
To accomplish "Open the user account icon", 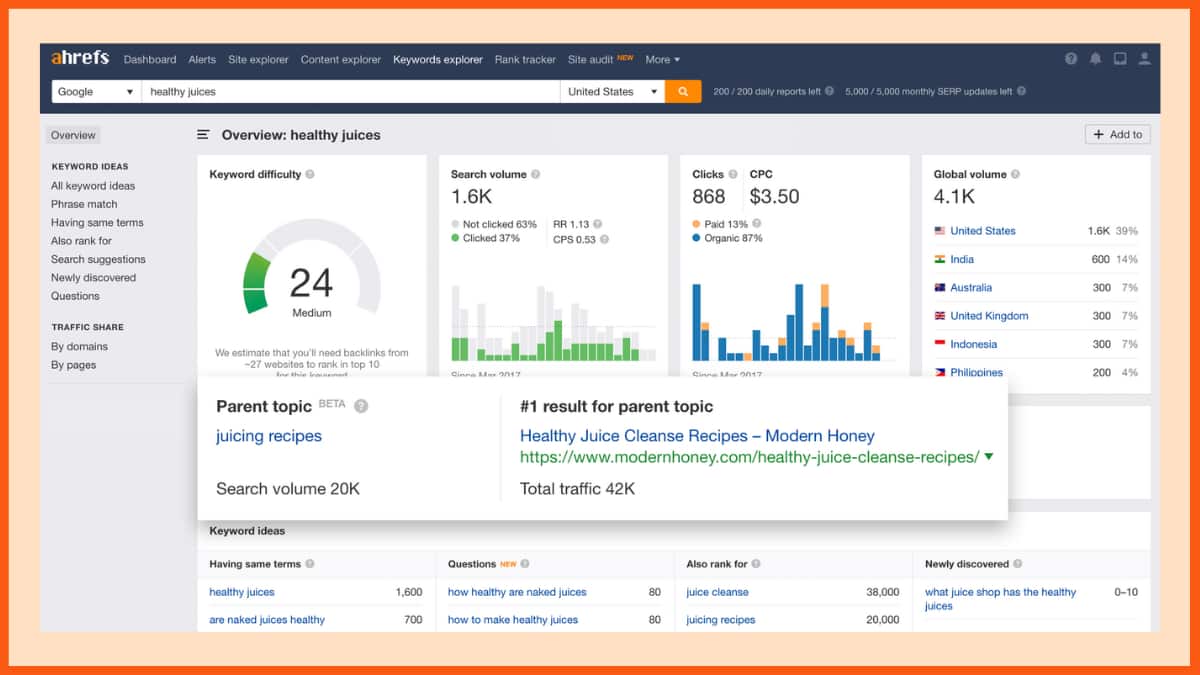I will (x=1145, y=59).
